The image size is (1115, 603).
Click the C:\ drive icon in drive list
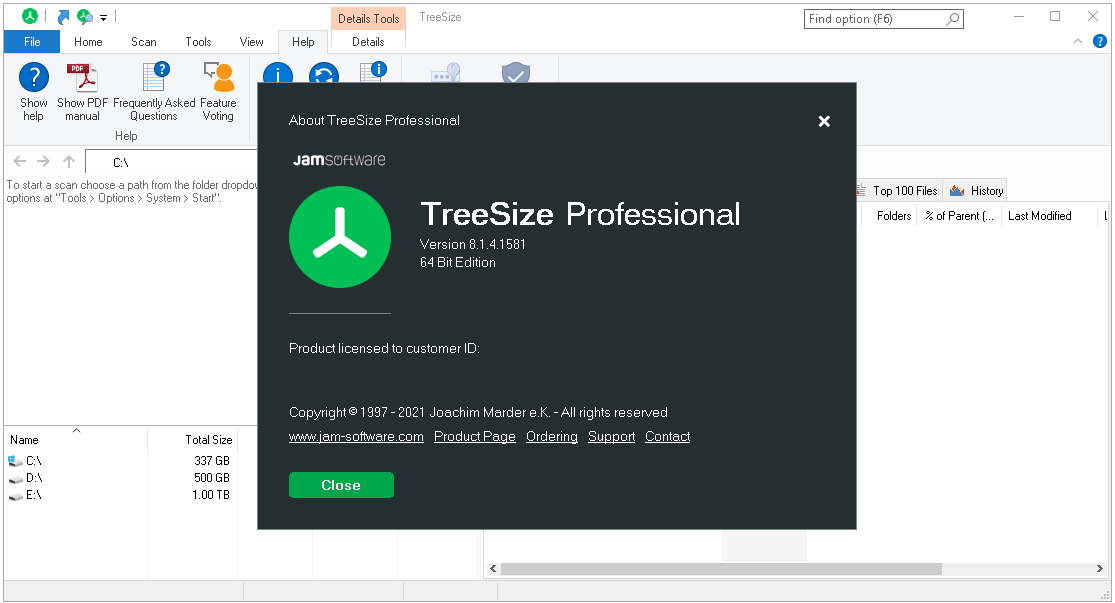[15, 461]
